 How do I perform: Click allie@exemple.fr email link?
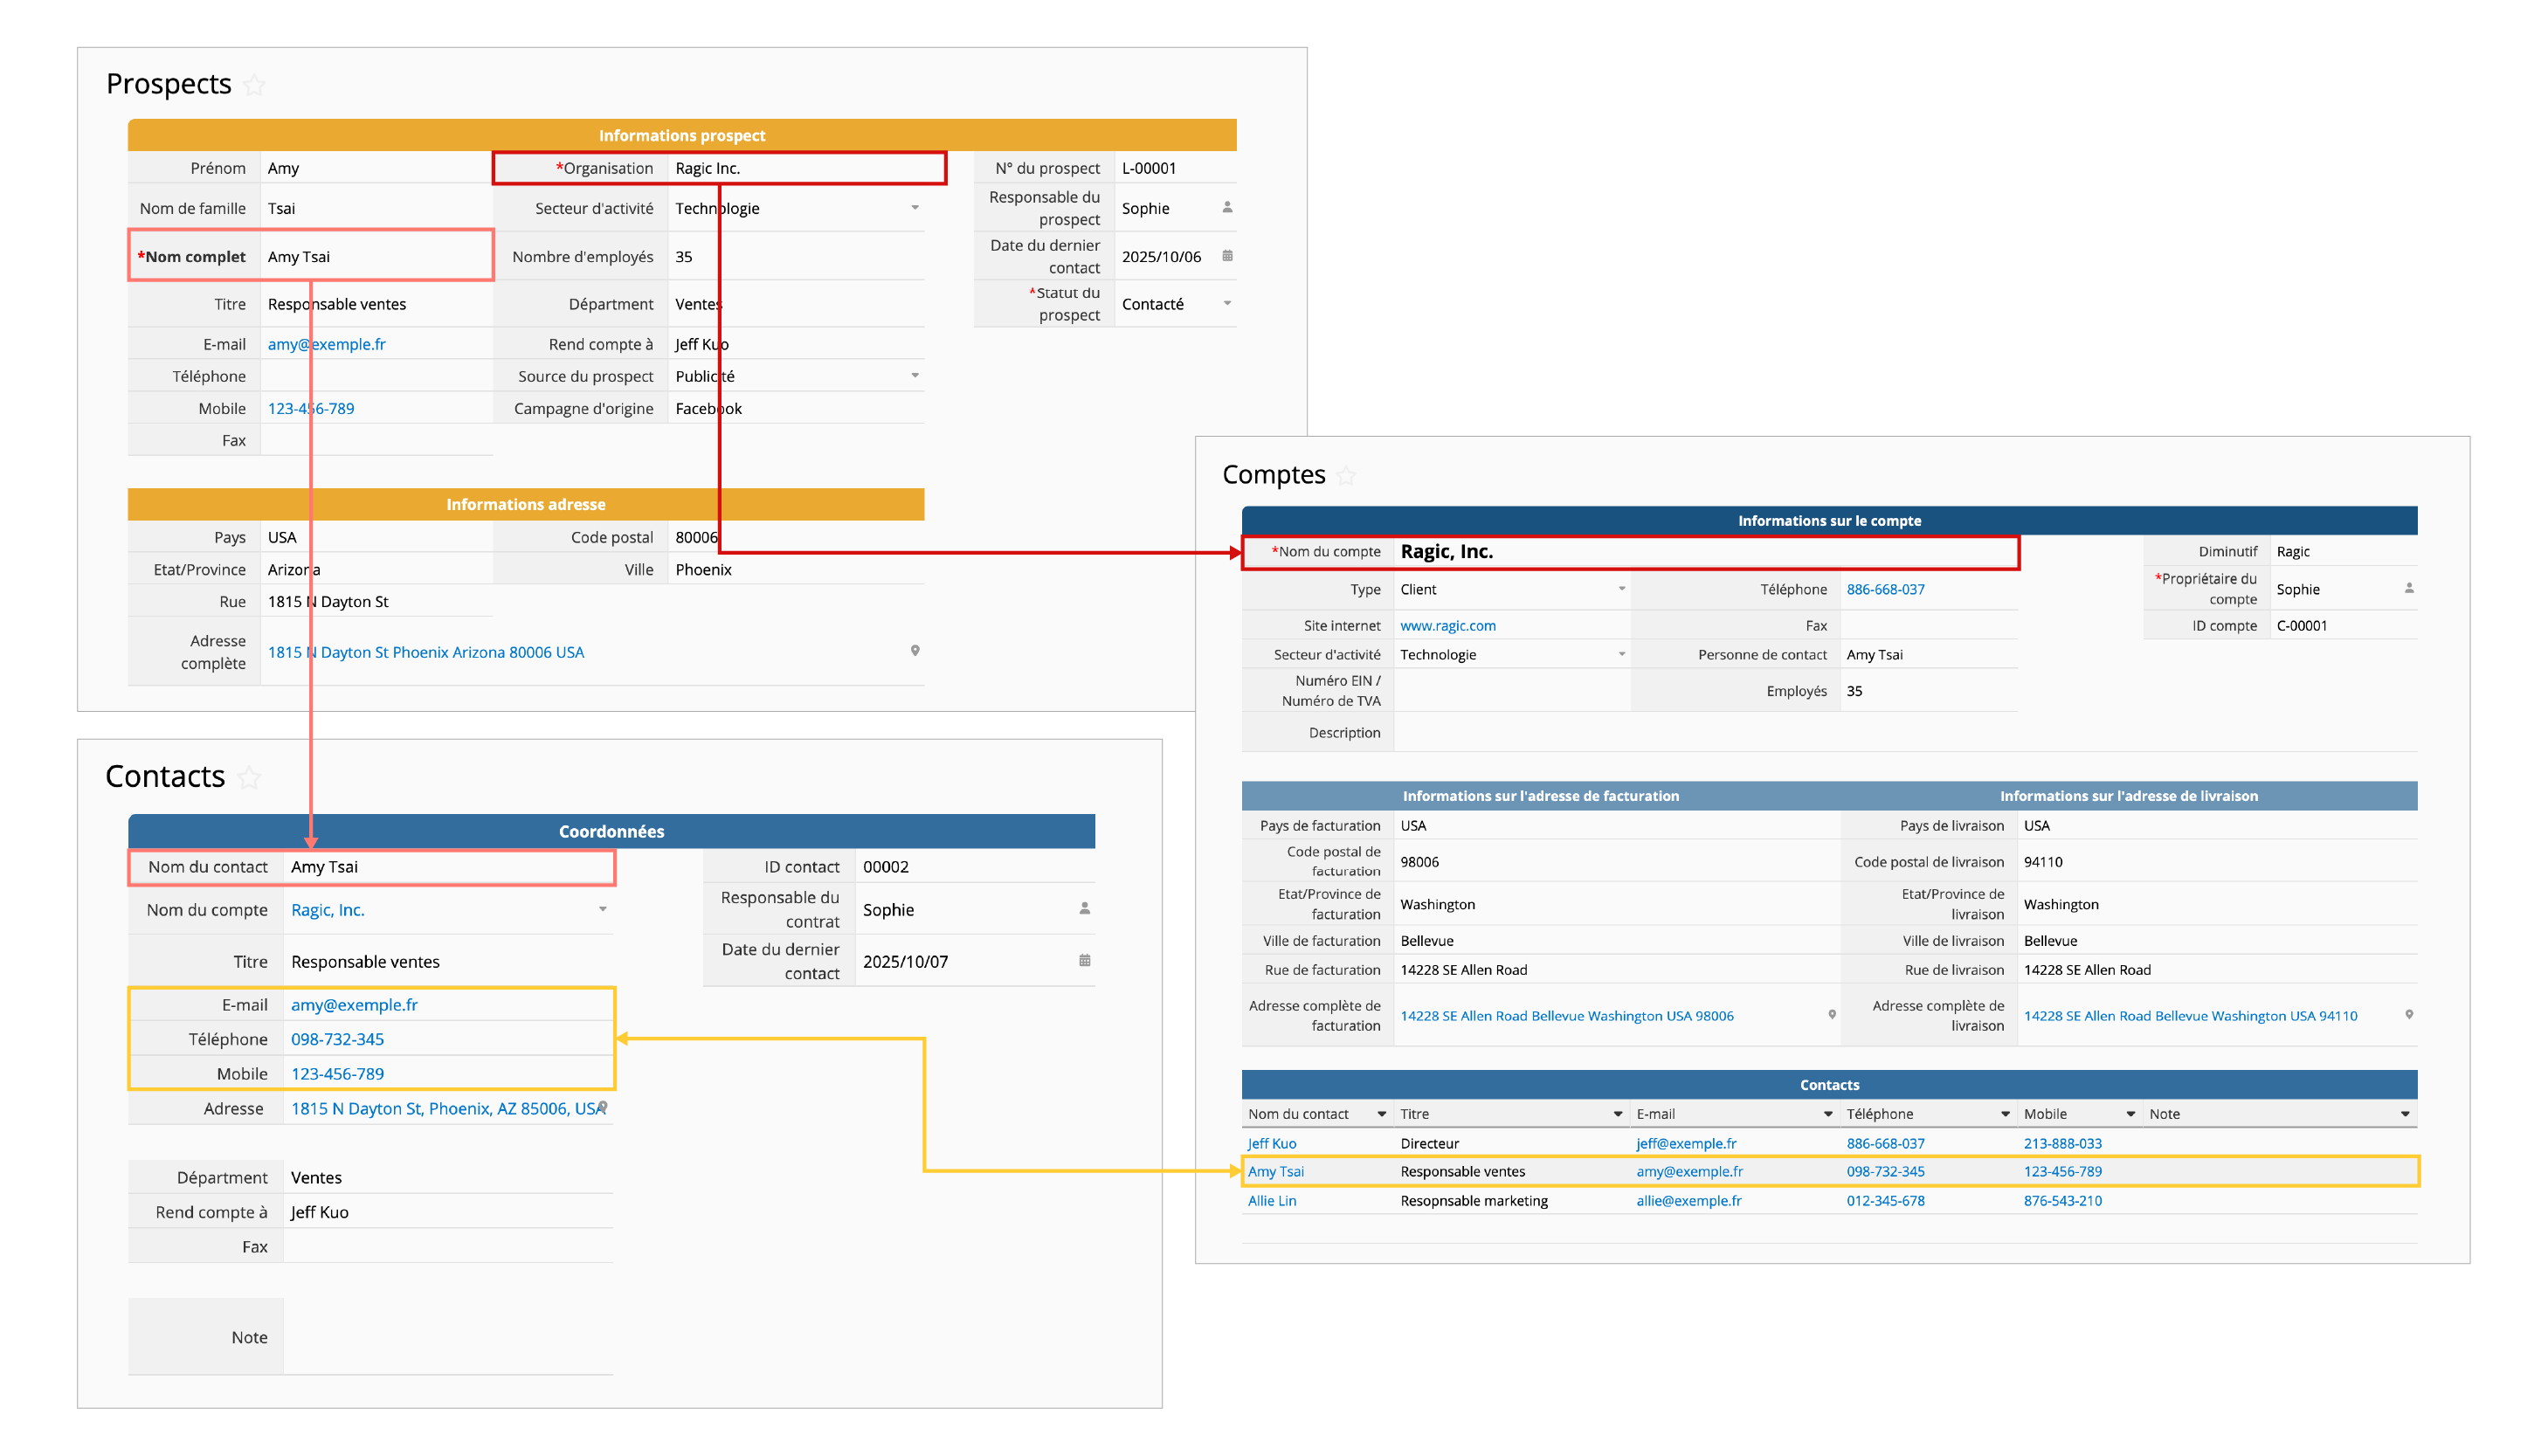1688,1201
